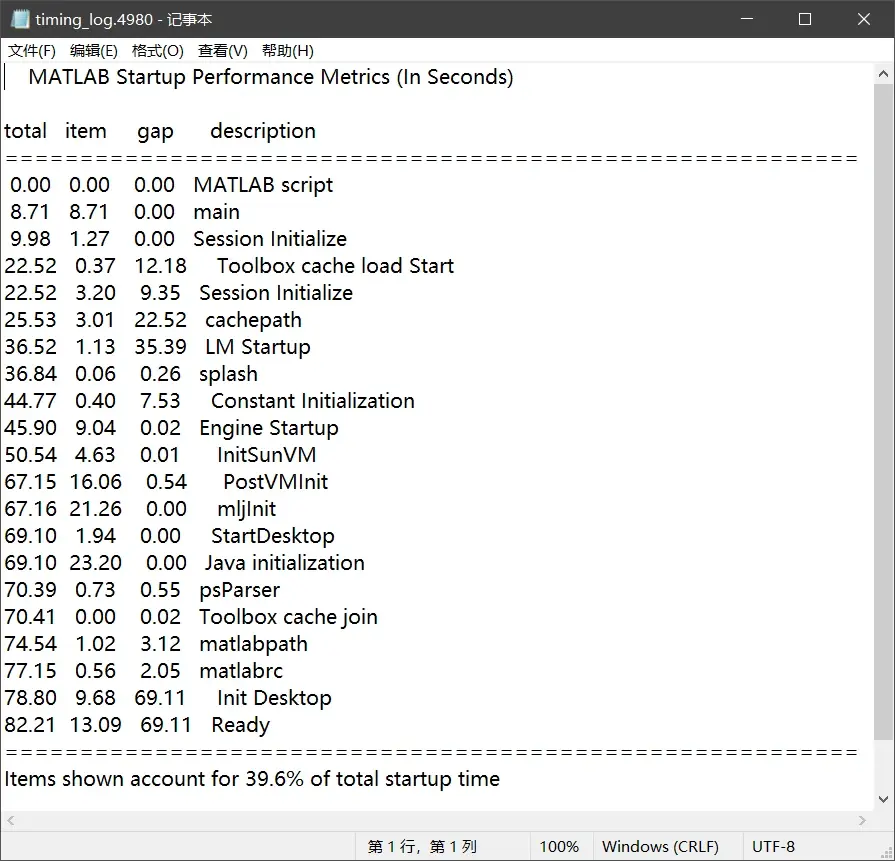This screenshot has width=895, height=861.
Task: Maximize the Notepad window
Action: 805,19
